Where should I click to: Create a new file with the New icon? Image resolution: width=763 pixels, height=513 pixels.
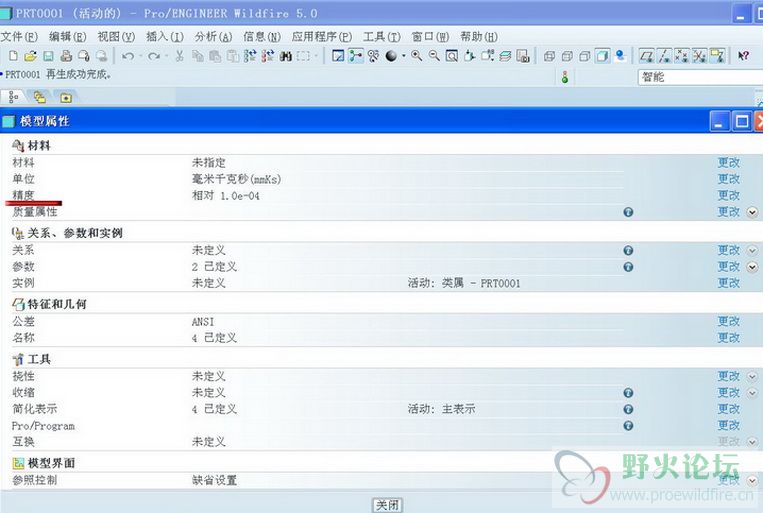coord(13,56)
